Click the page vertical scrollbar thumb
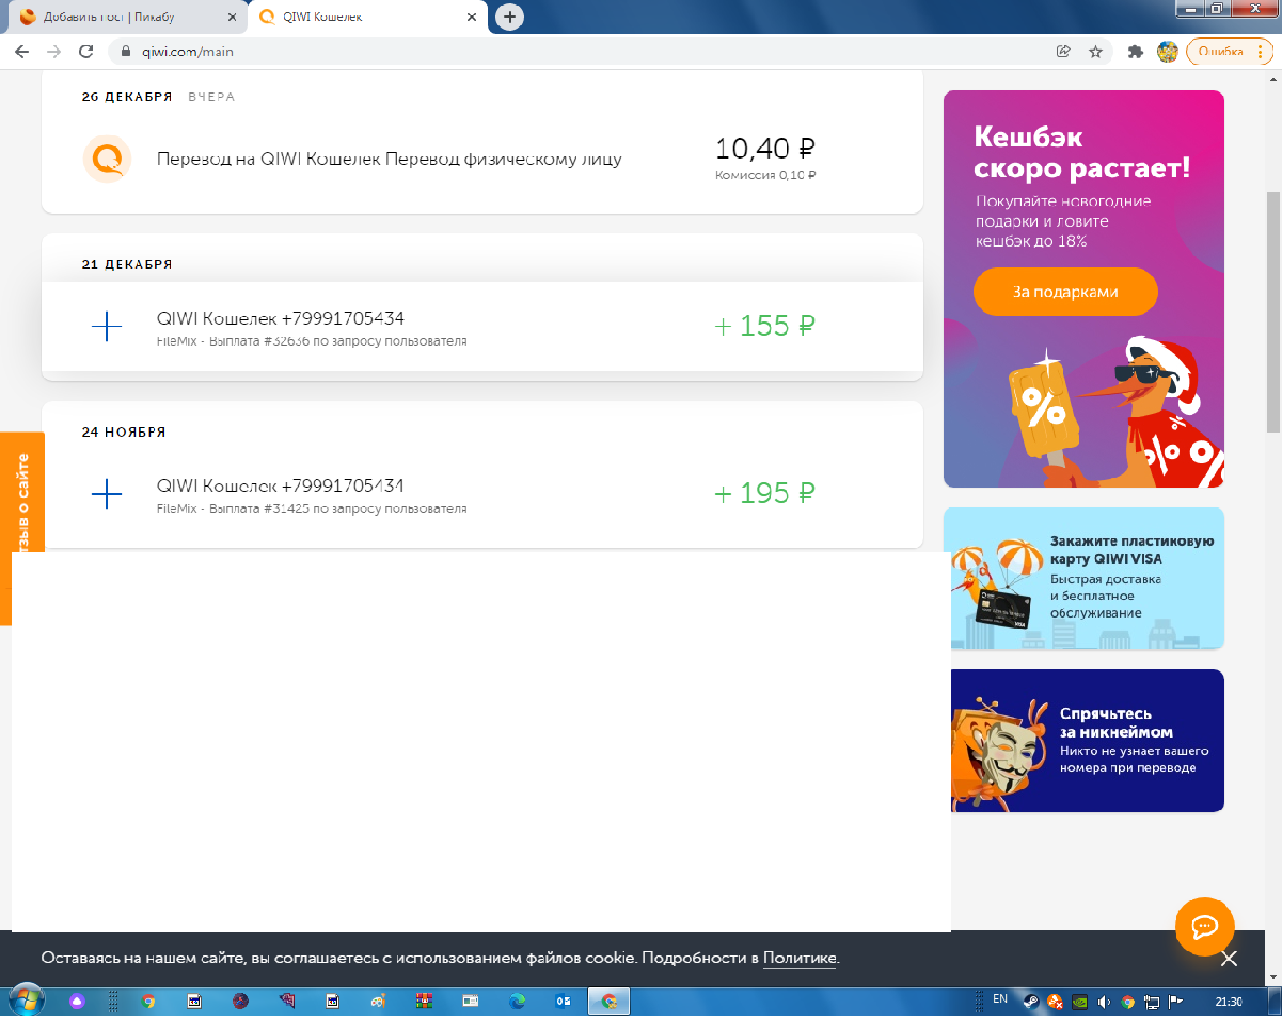 pos(1273,312)
